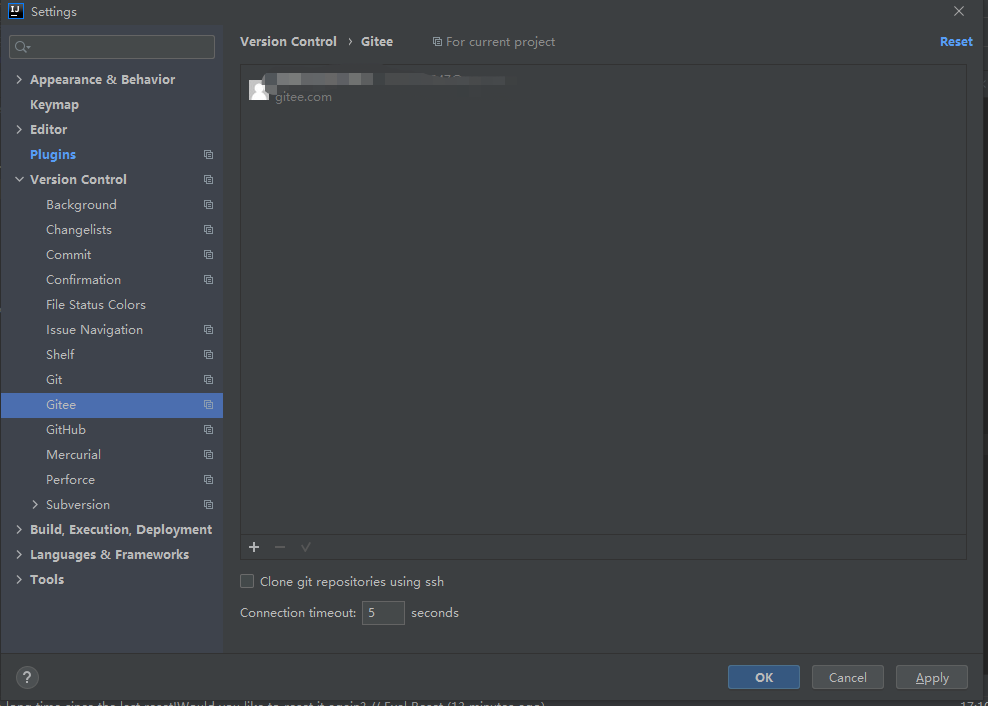Click the search magnifier icon in settings
Screen dimensions: 988x706
coord(22,47)
